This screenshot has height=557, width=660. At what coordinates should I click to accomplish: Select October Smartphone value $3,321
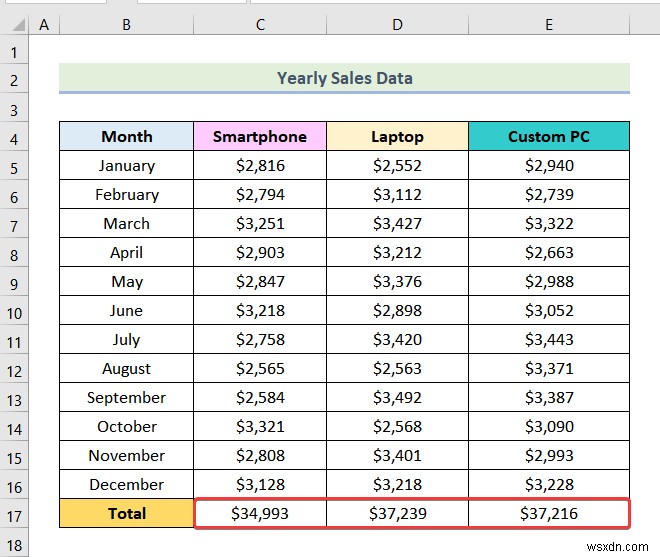click(260, 427)
